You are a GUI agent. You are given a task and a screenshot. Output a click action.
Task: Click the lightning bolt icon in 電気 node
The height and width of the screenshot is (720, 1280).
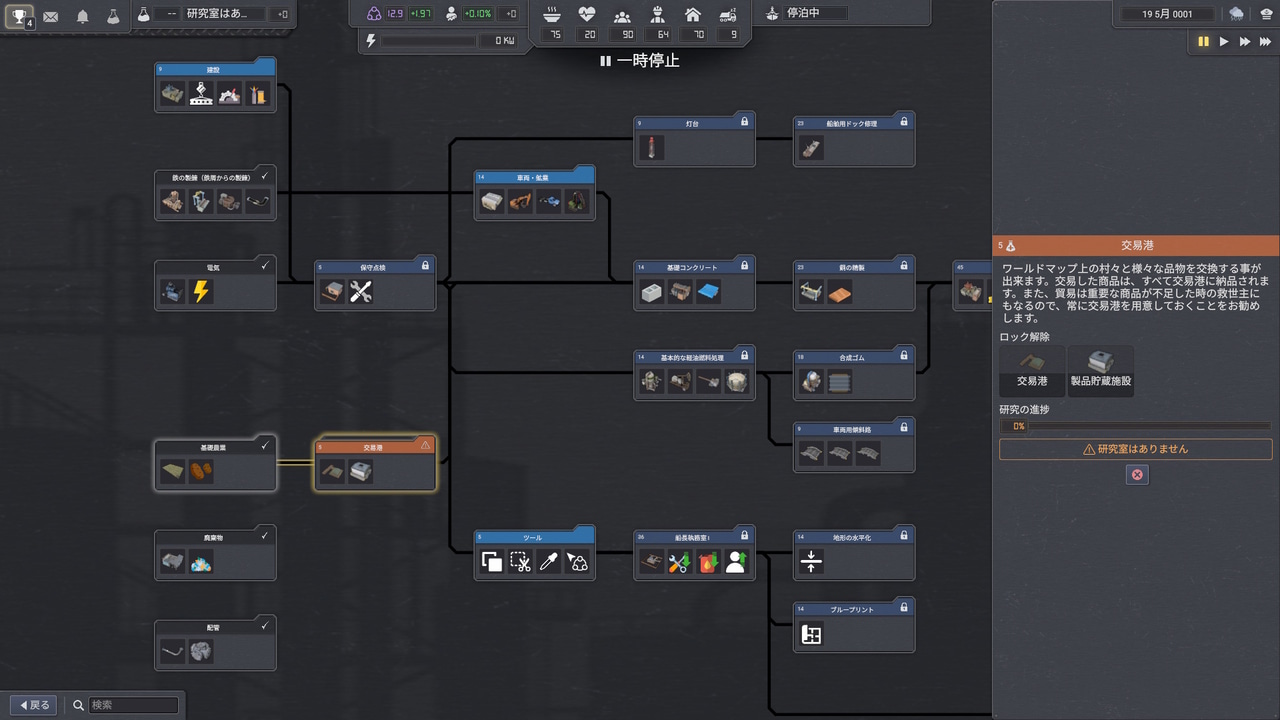(201, 292)
